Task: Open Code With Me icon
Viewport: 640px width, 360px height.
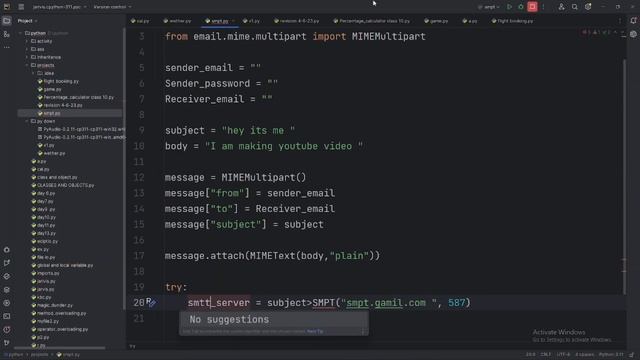Action: coord(562,7)
